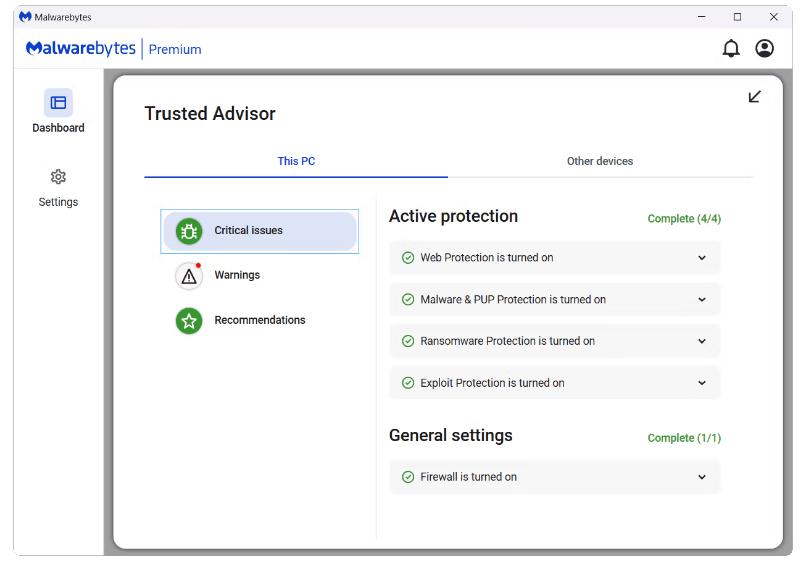Viewport: 806px width, 564px height.
Task: Collapse Trusted Advisor with the arrow icon
Action: click(x=755, y=96)
